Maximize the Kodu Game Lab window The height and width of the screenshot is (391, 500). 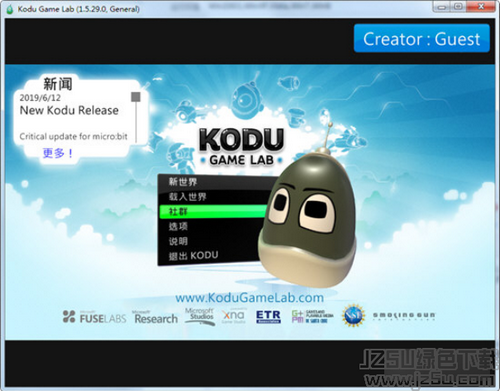coord(458,7)
